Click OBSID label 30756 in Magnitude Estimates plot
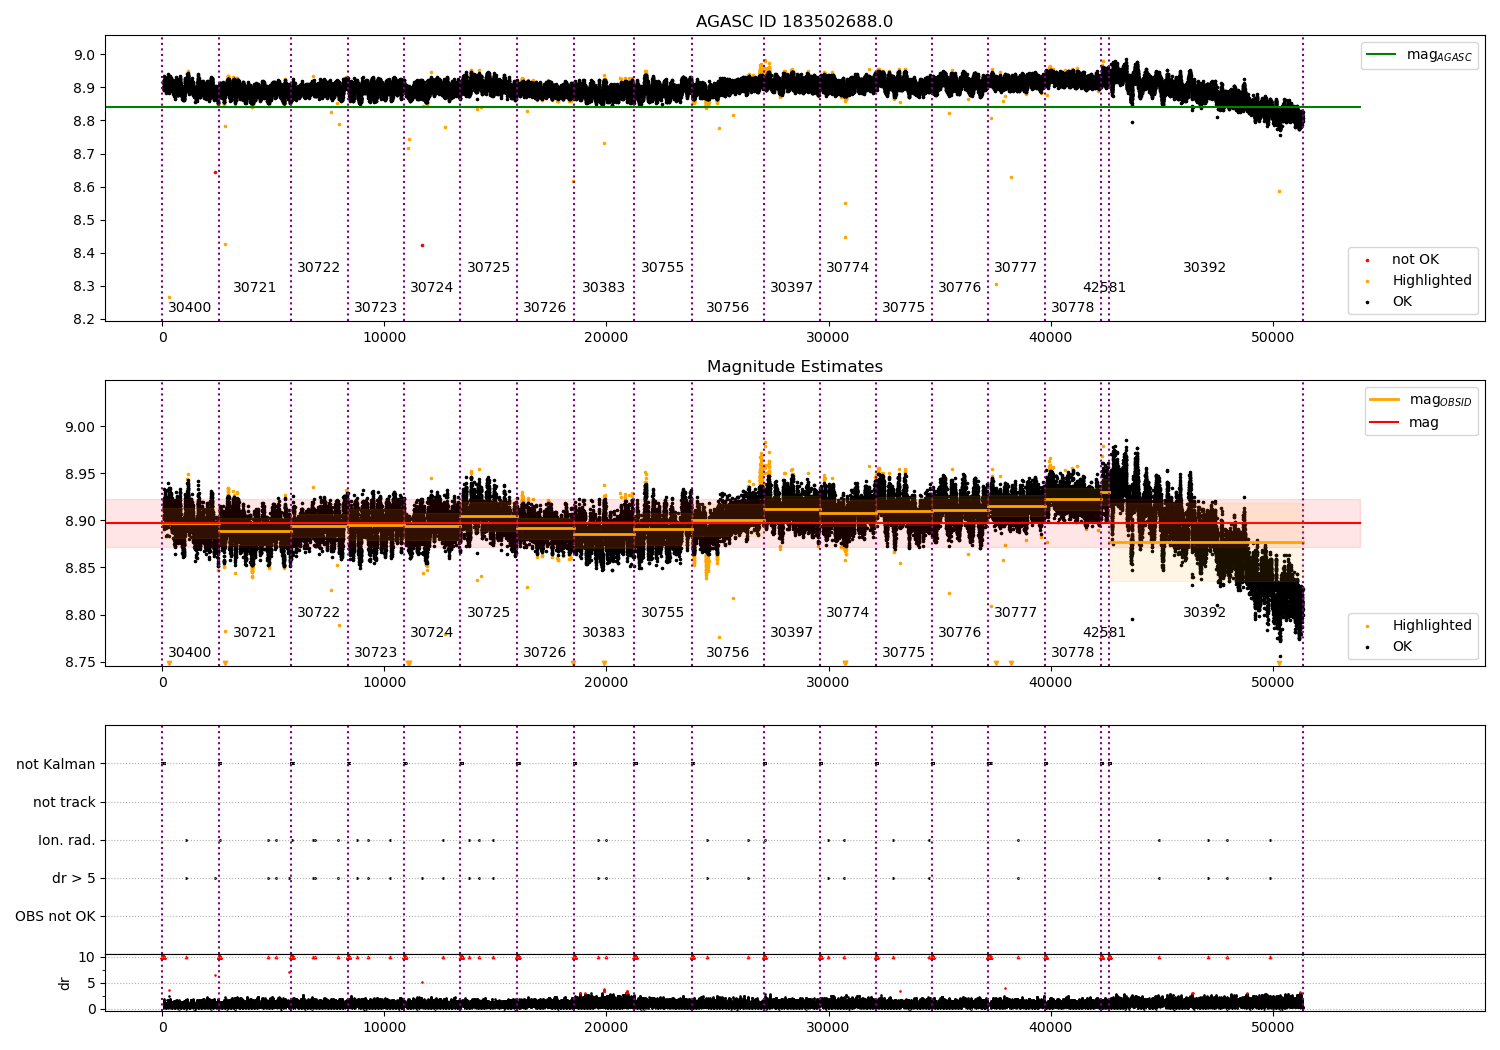Screen dimensions: 1500x1050 tap(728, 653)
